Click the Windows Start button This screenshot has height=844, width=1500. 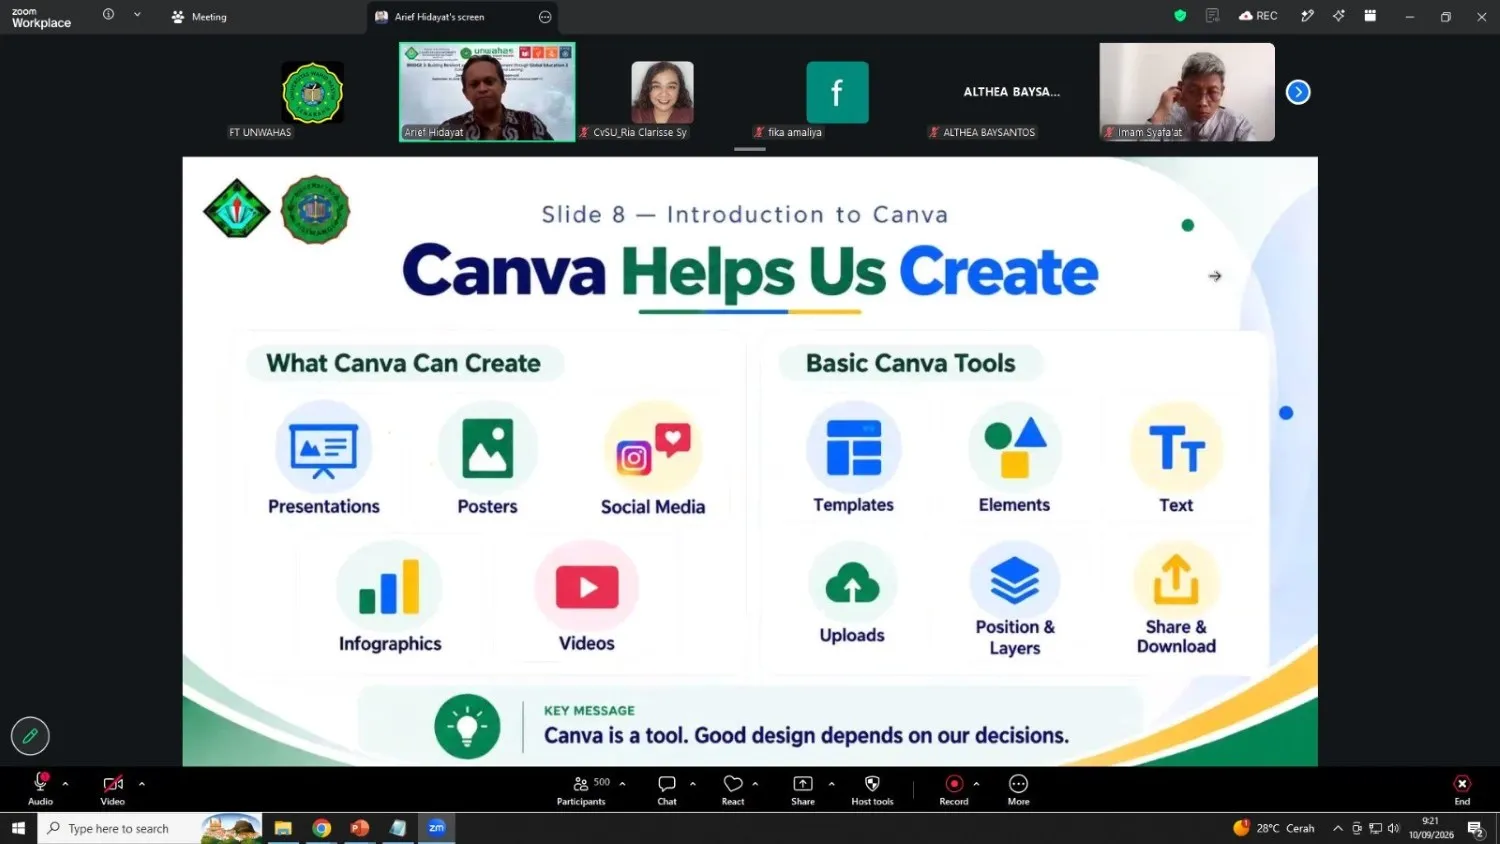pyautogui.click(x=18, y=828)
